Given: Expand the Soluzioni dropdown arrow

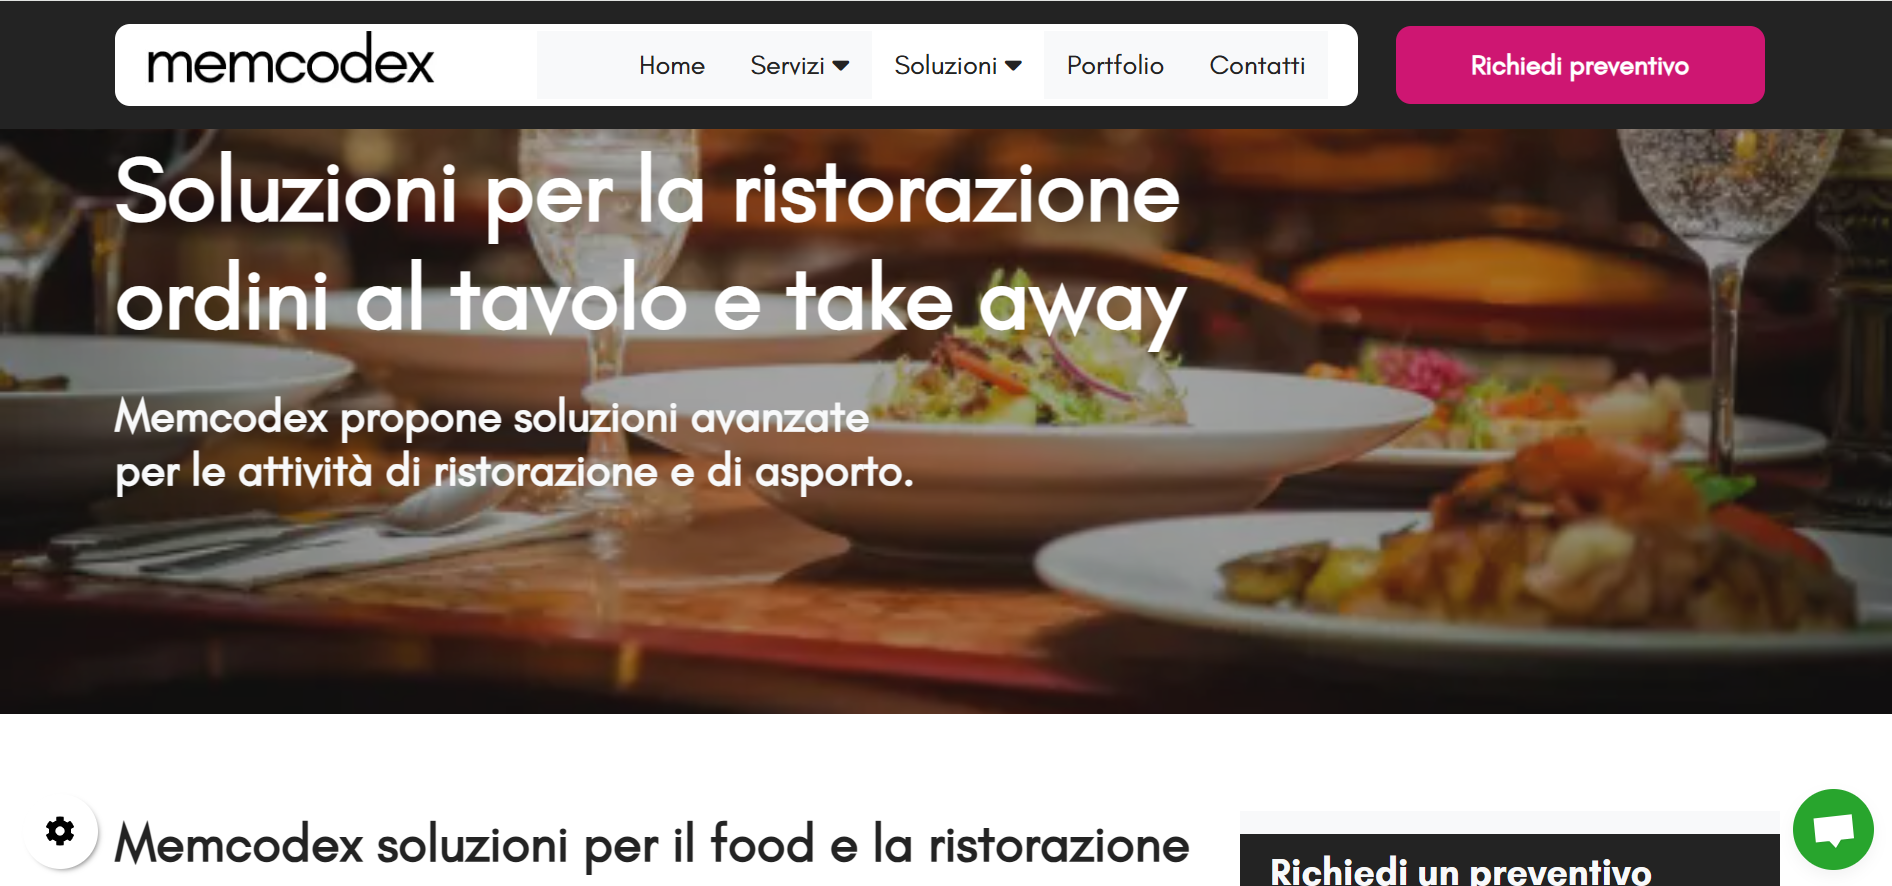Looking at the screenshot, I should pyautogui.click(x=1013, y=66).
